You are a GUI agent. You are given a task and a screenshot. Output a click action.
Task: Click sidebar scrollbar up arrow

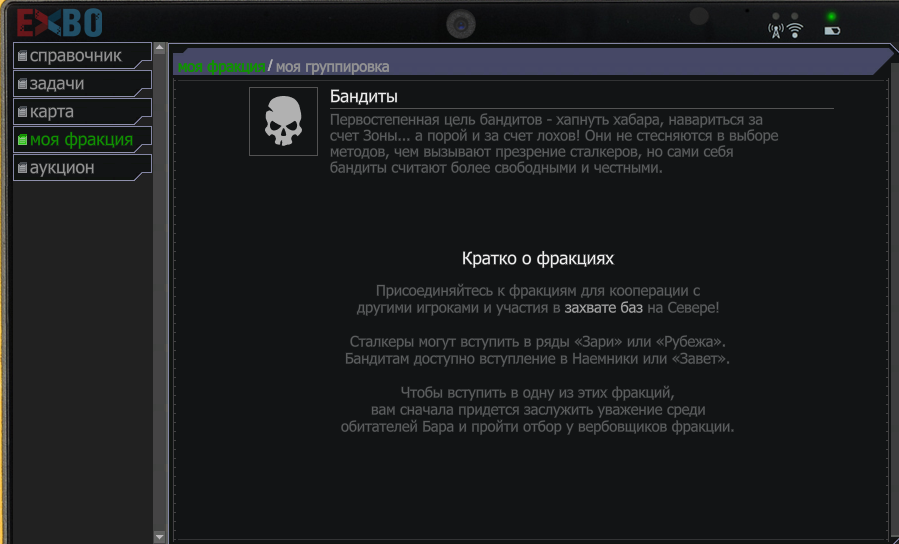pyautogui.click(x=159, y=48)
